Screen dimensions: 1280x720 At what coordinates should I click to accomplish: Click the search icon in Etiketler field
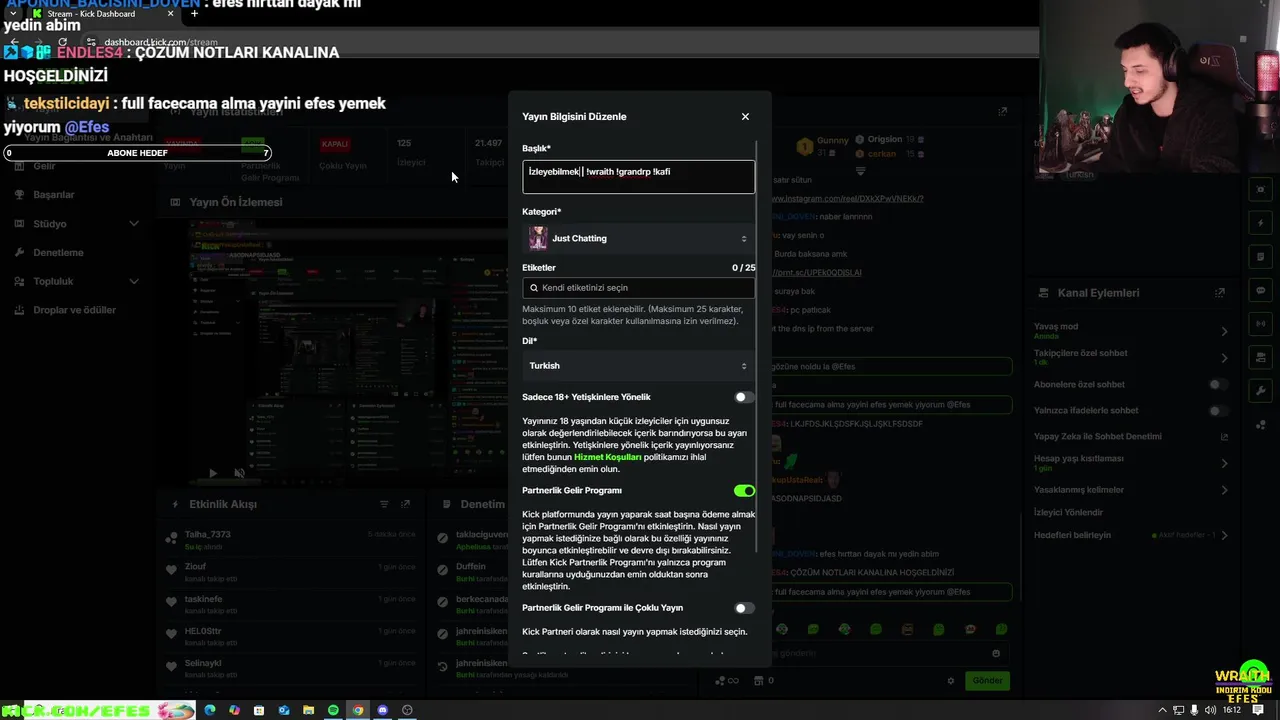[534, 288]
